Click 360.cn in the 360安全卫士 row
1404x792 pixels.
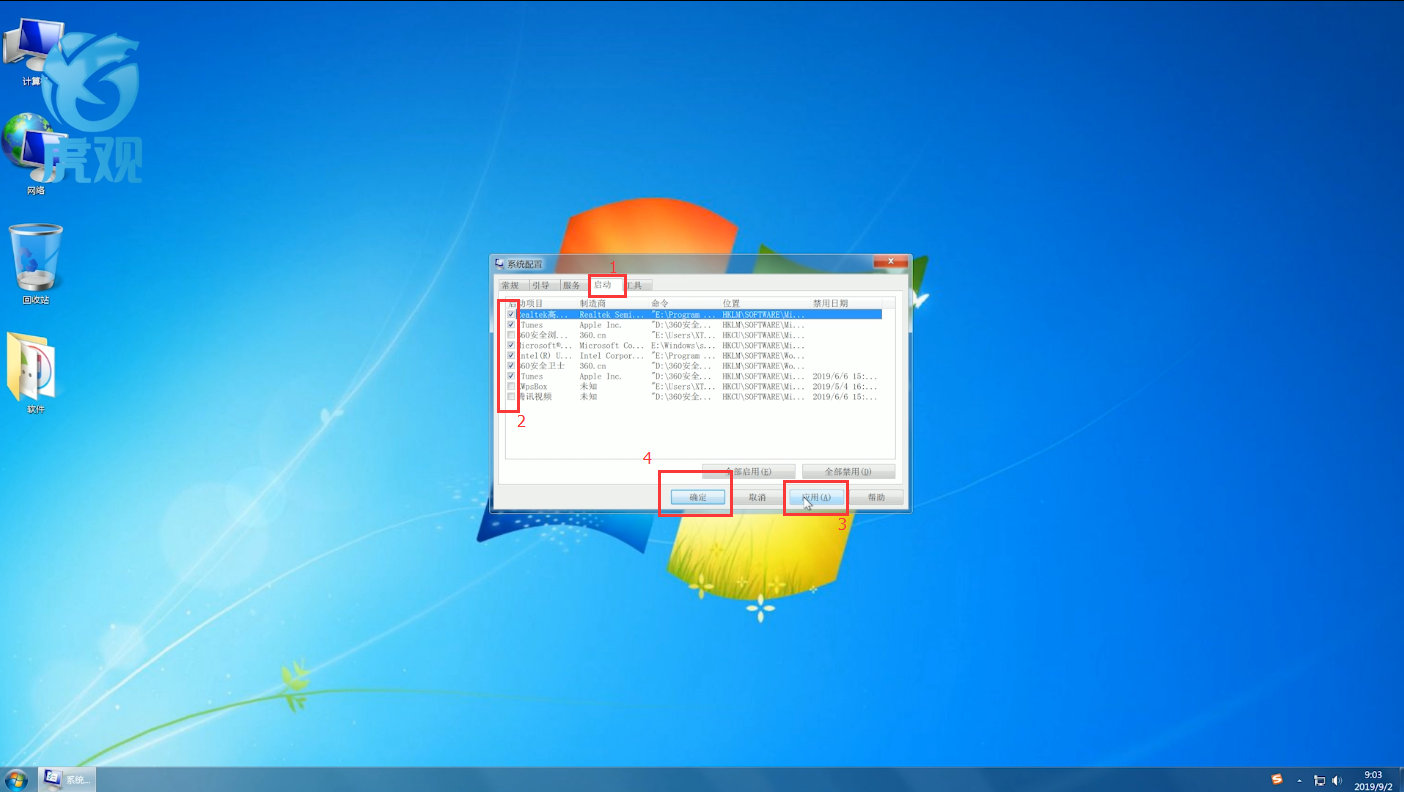click(593, 366)
